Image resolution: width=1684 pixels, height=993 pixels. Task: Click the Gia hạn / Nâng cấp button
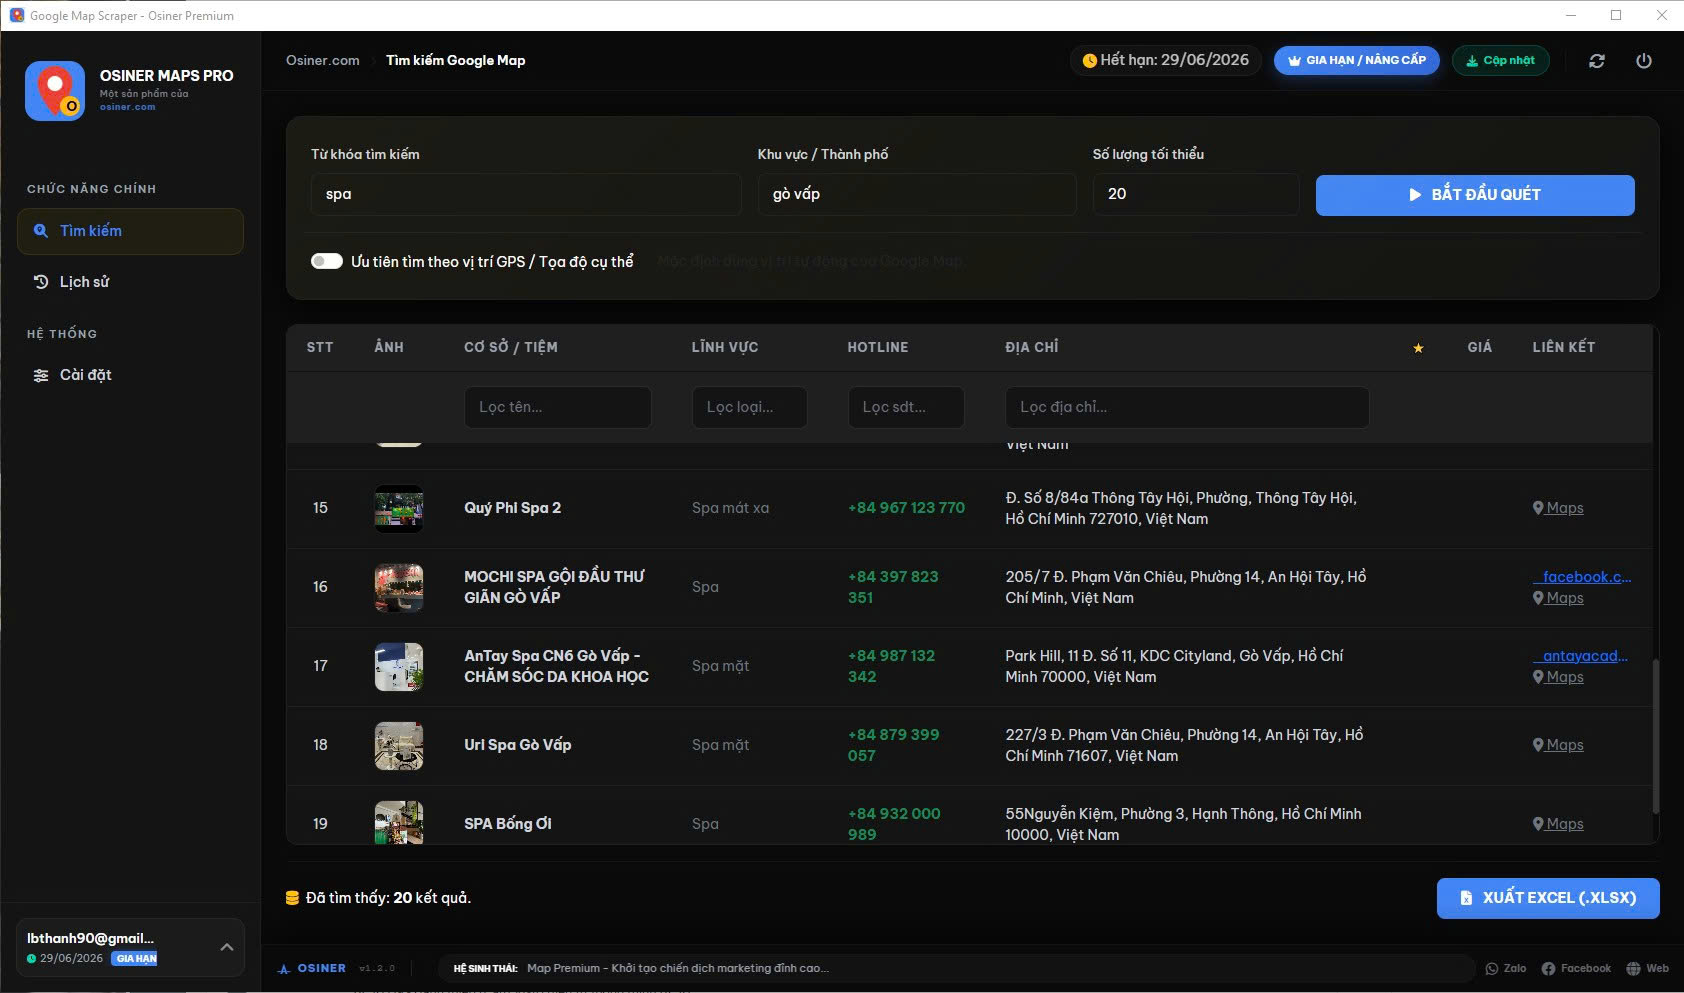pos(1356,61)
